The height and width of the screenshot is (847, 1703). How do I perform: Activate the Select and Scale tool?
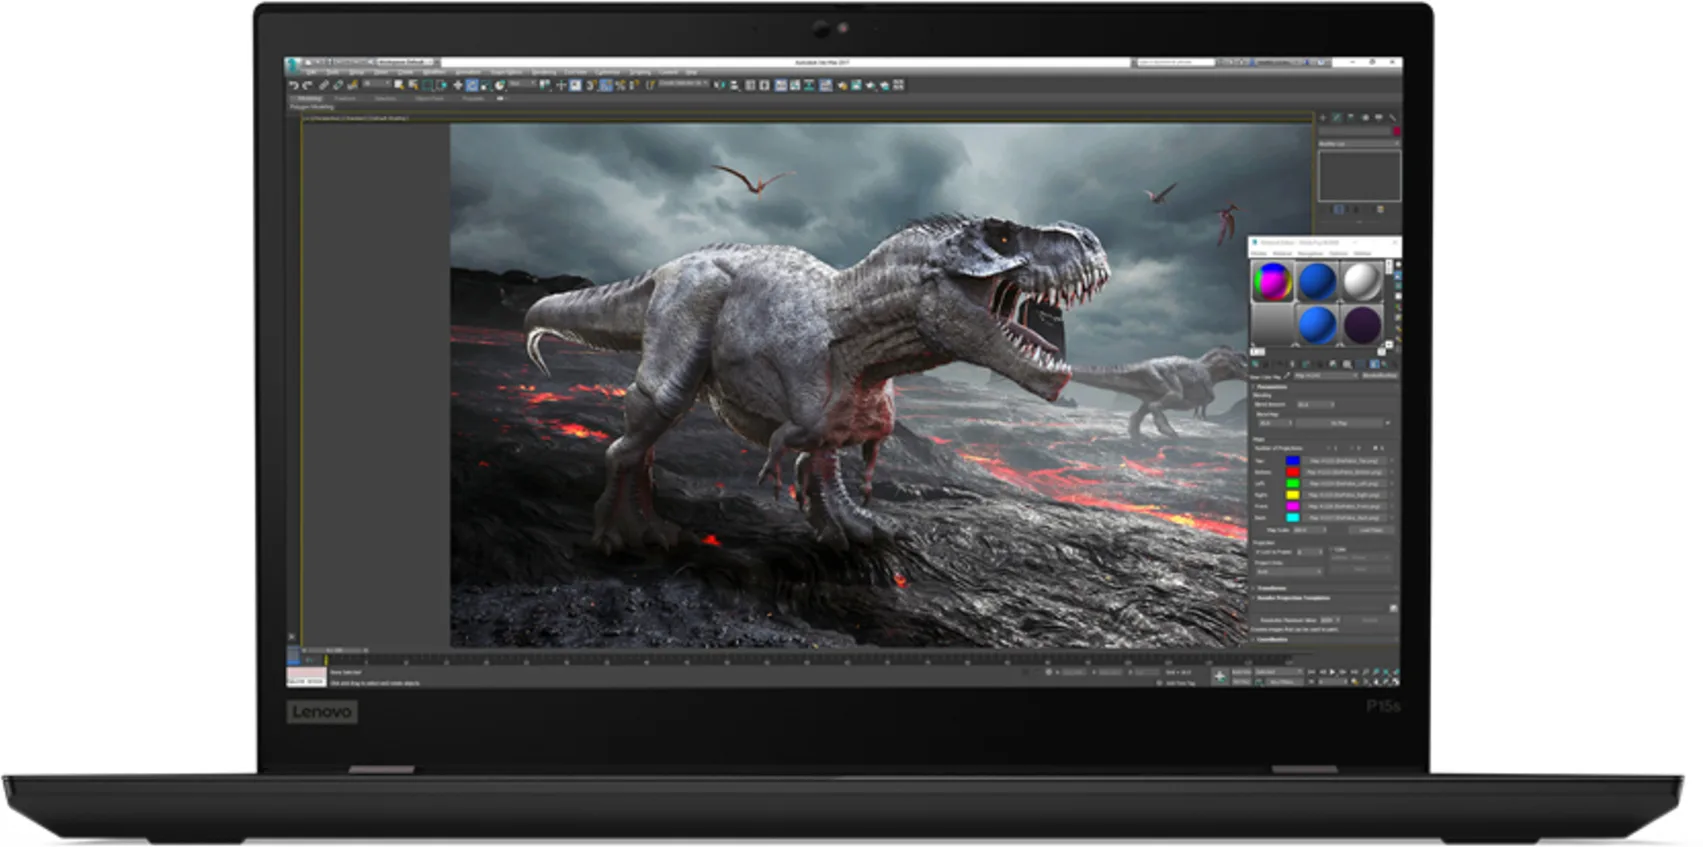[485, 85]
